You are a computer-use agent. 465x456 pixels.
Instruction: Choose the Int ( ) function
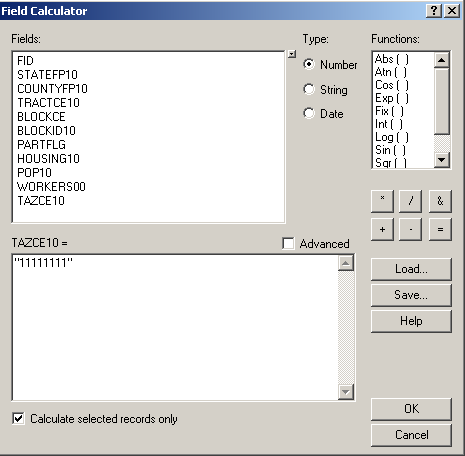point(389,124)
